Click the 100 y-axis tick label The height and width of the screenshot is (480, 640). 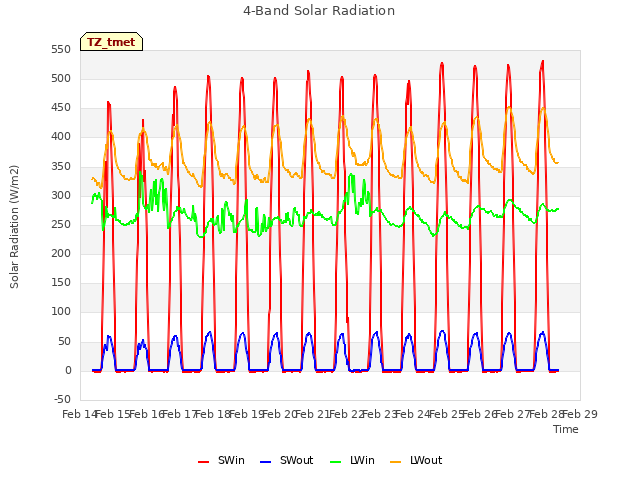pos(61,312)
